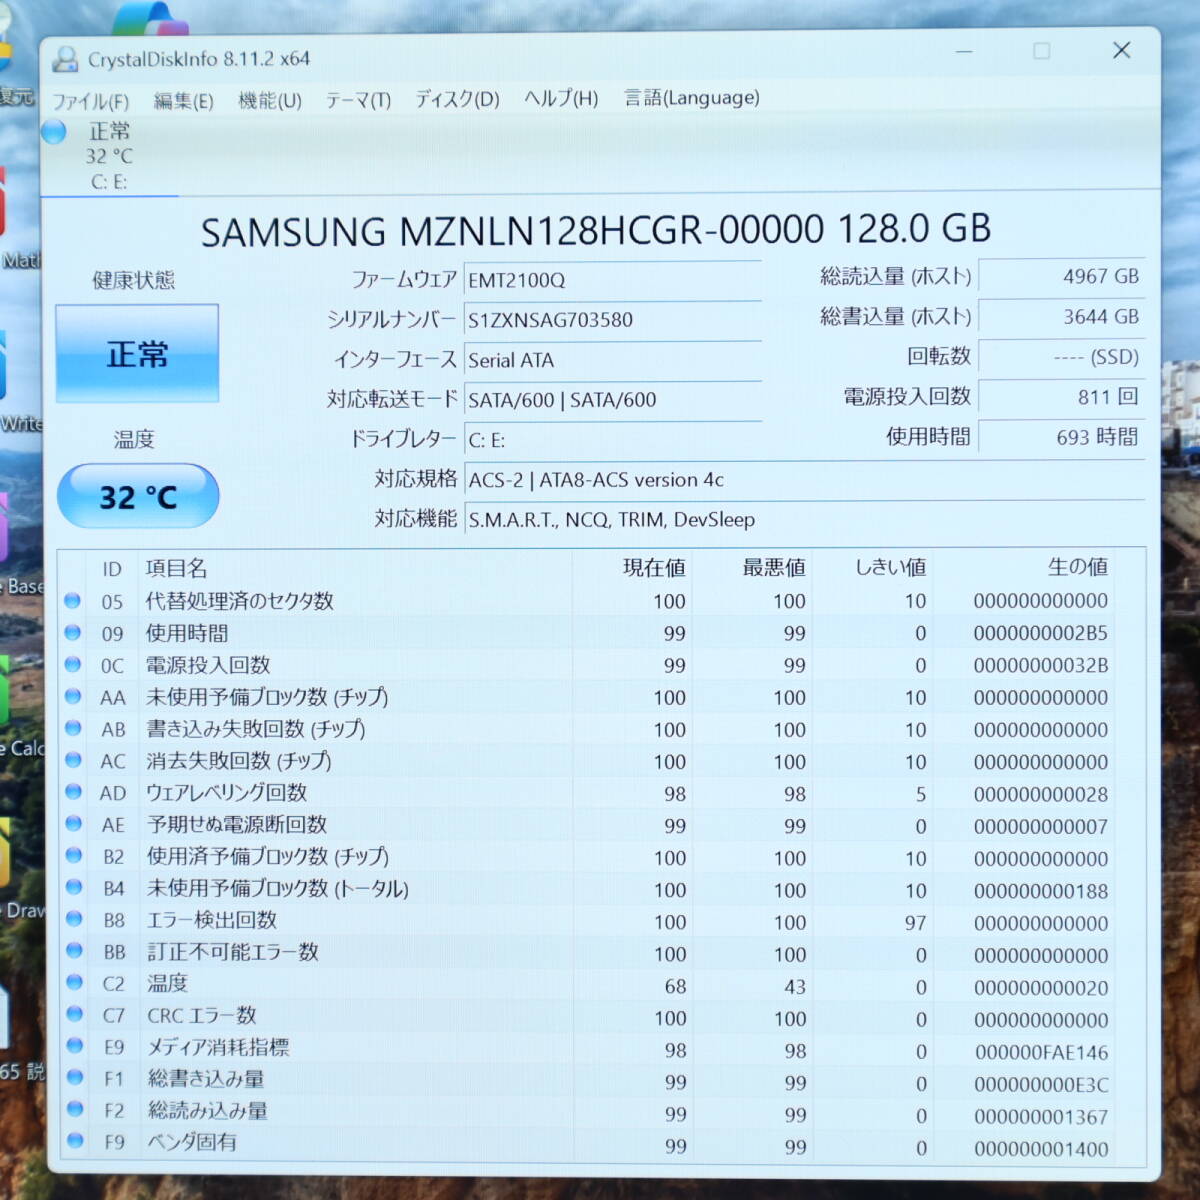Select the メディア消耗指標 attribute name
Image resolution: width=1200 pixels, height=1200 pixels.
[x=218, y=1047]
